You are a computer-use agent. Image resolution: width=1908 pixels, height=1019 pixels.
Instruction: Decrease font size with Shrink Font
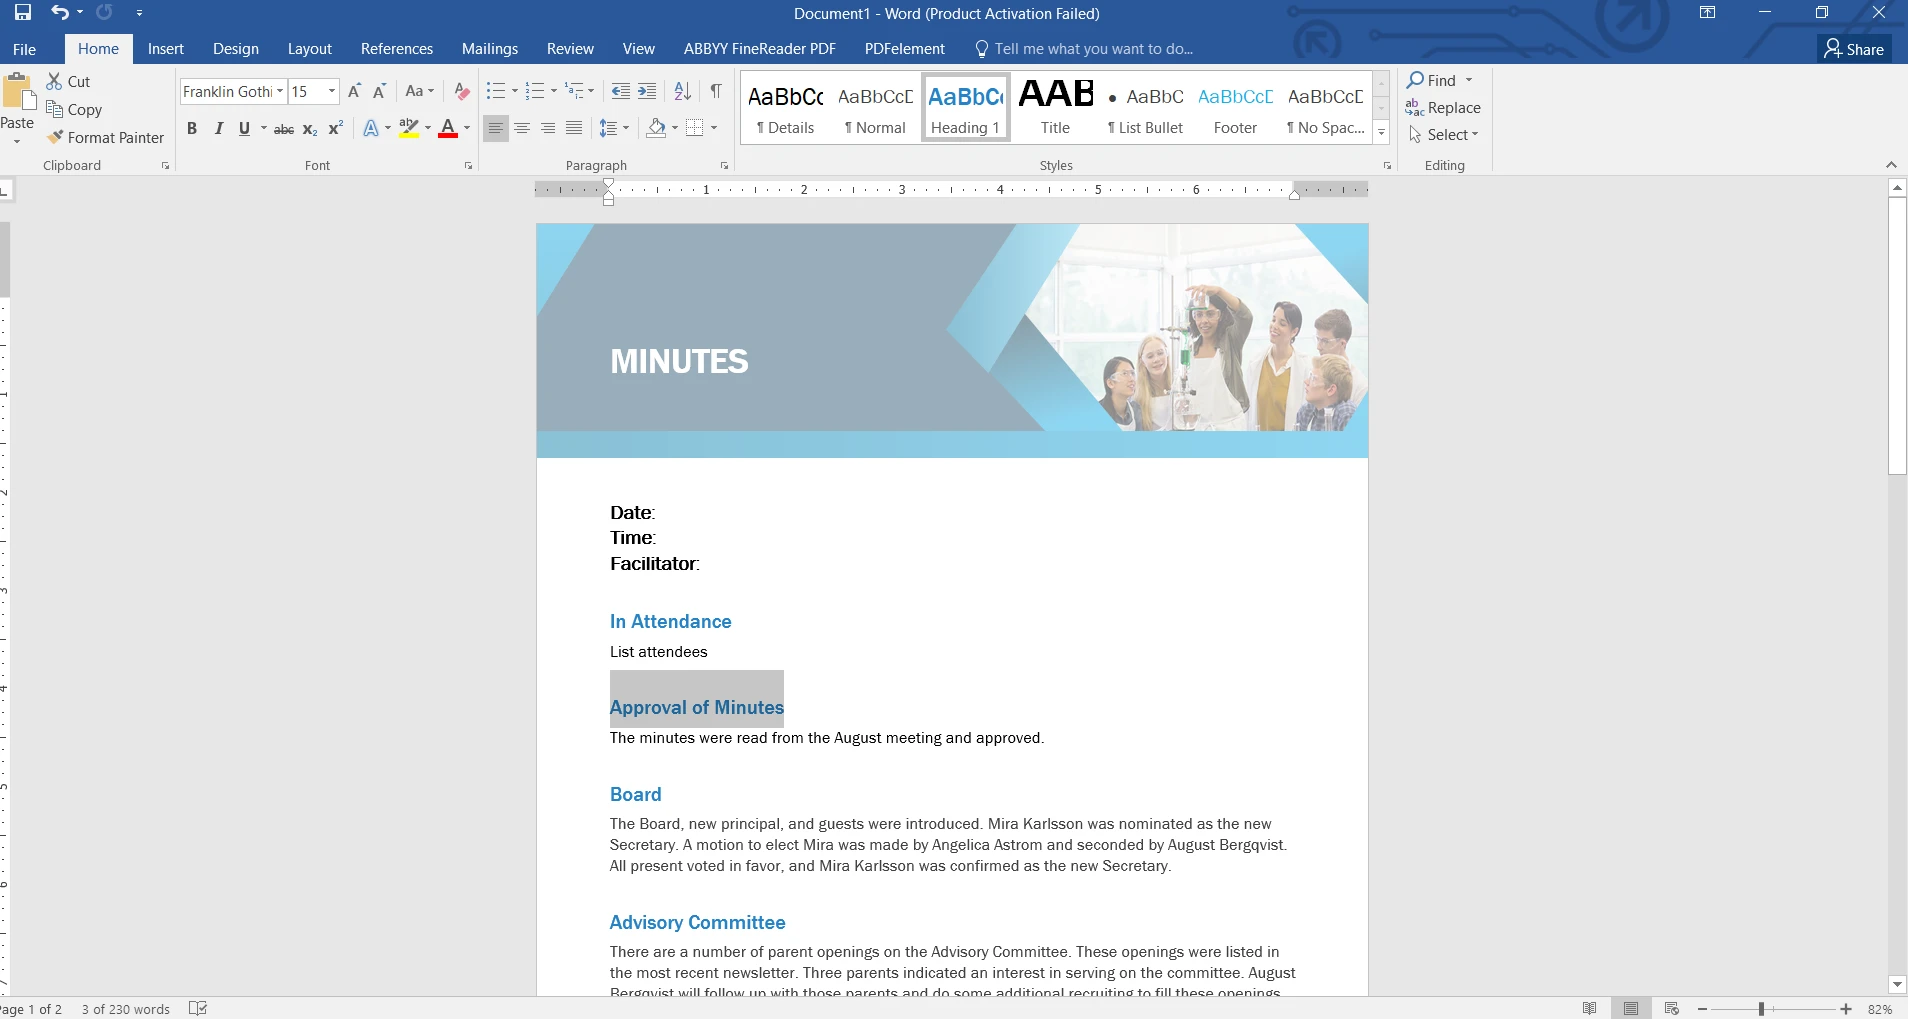coord(379,91)
